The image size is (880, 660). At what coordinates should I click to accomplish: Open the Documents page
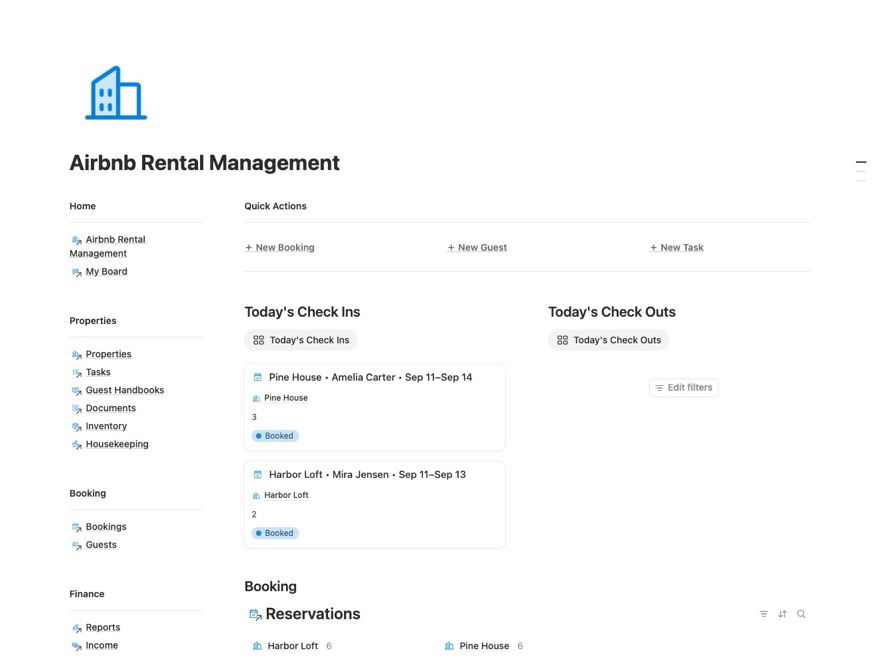pyautogui.click(x=111, y=408)
